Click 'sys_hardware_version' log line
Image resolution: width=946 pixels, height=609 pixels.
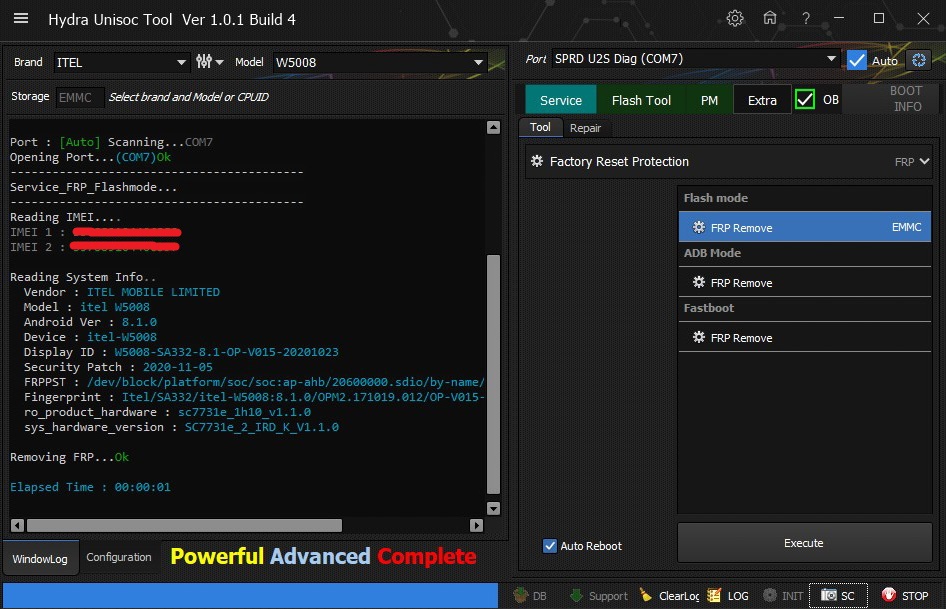click(181, 427)
